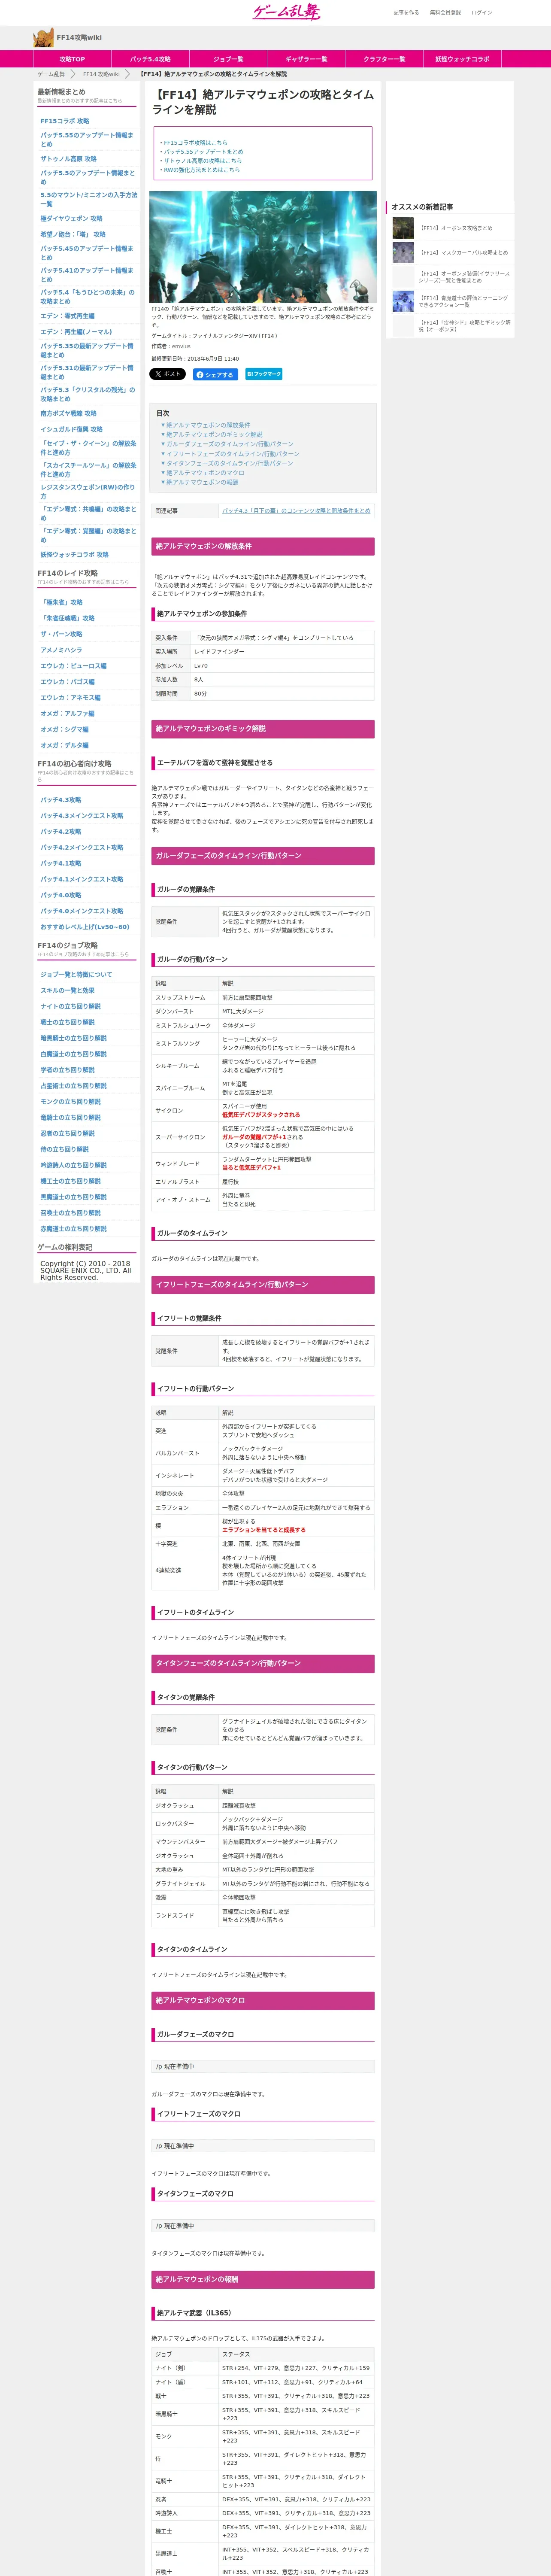Open the 青魔道士の評価とラーニング thumbnail
This screenshot has height=2576, width=551.
pyautogui.click(x=403, y=301)
